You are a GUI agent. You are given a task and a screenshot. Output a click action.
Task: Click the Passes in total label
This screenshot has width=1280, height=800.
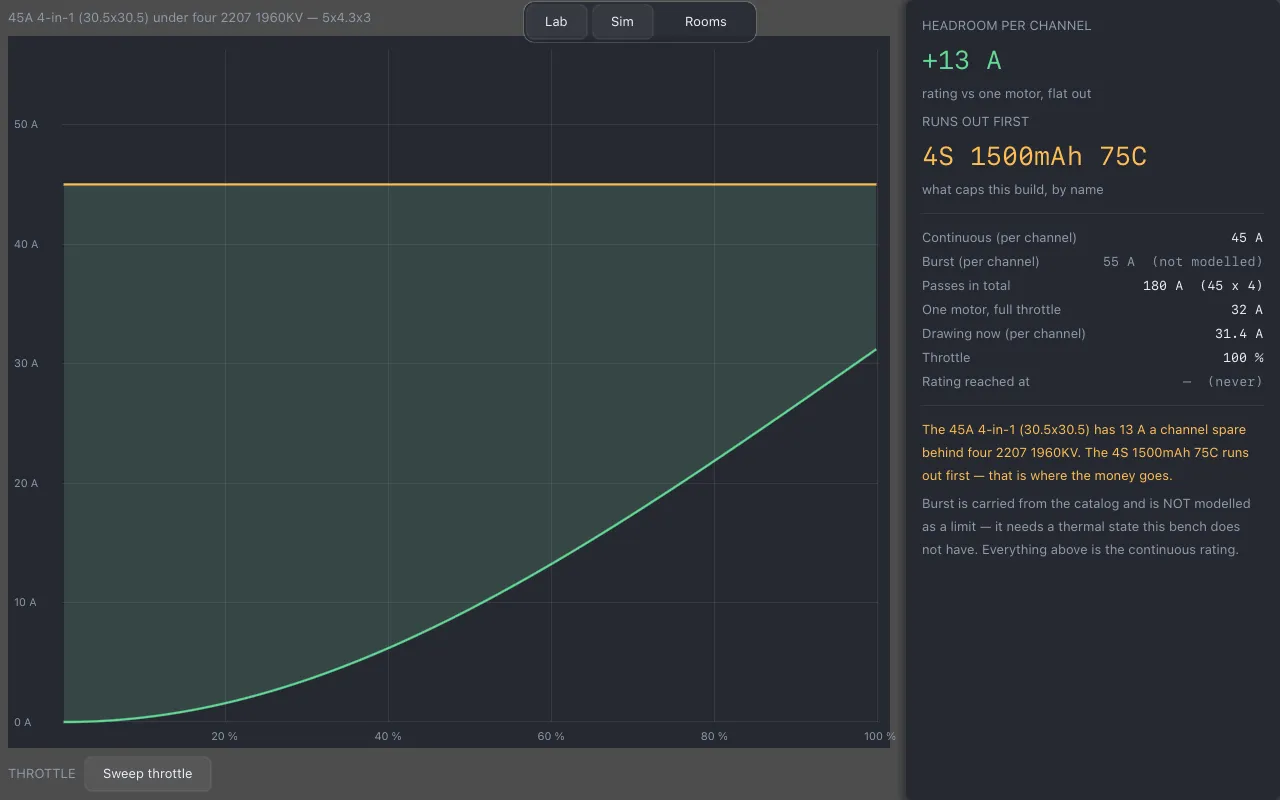966,286
